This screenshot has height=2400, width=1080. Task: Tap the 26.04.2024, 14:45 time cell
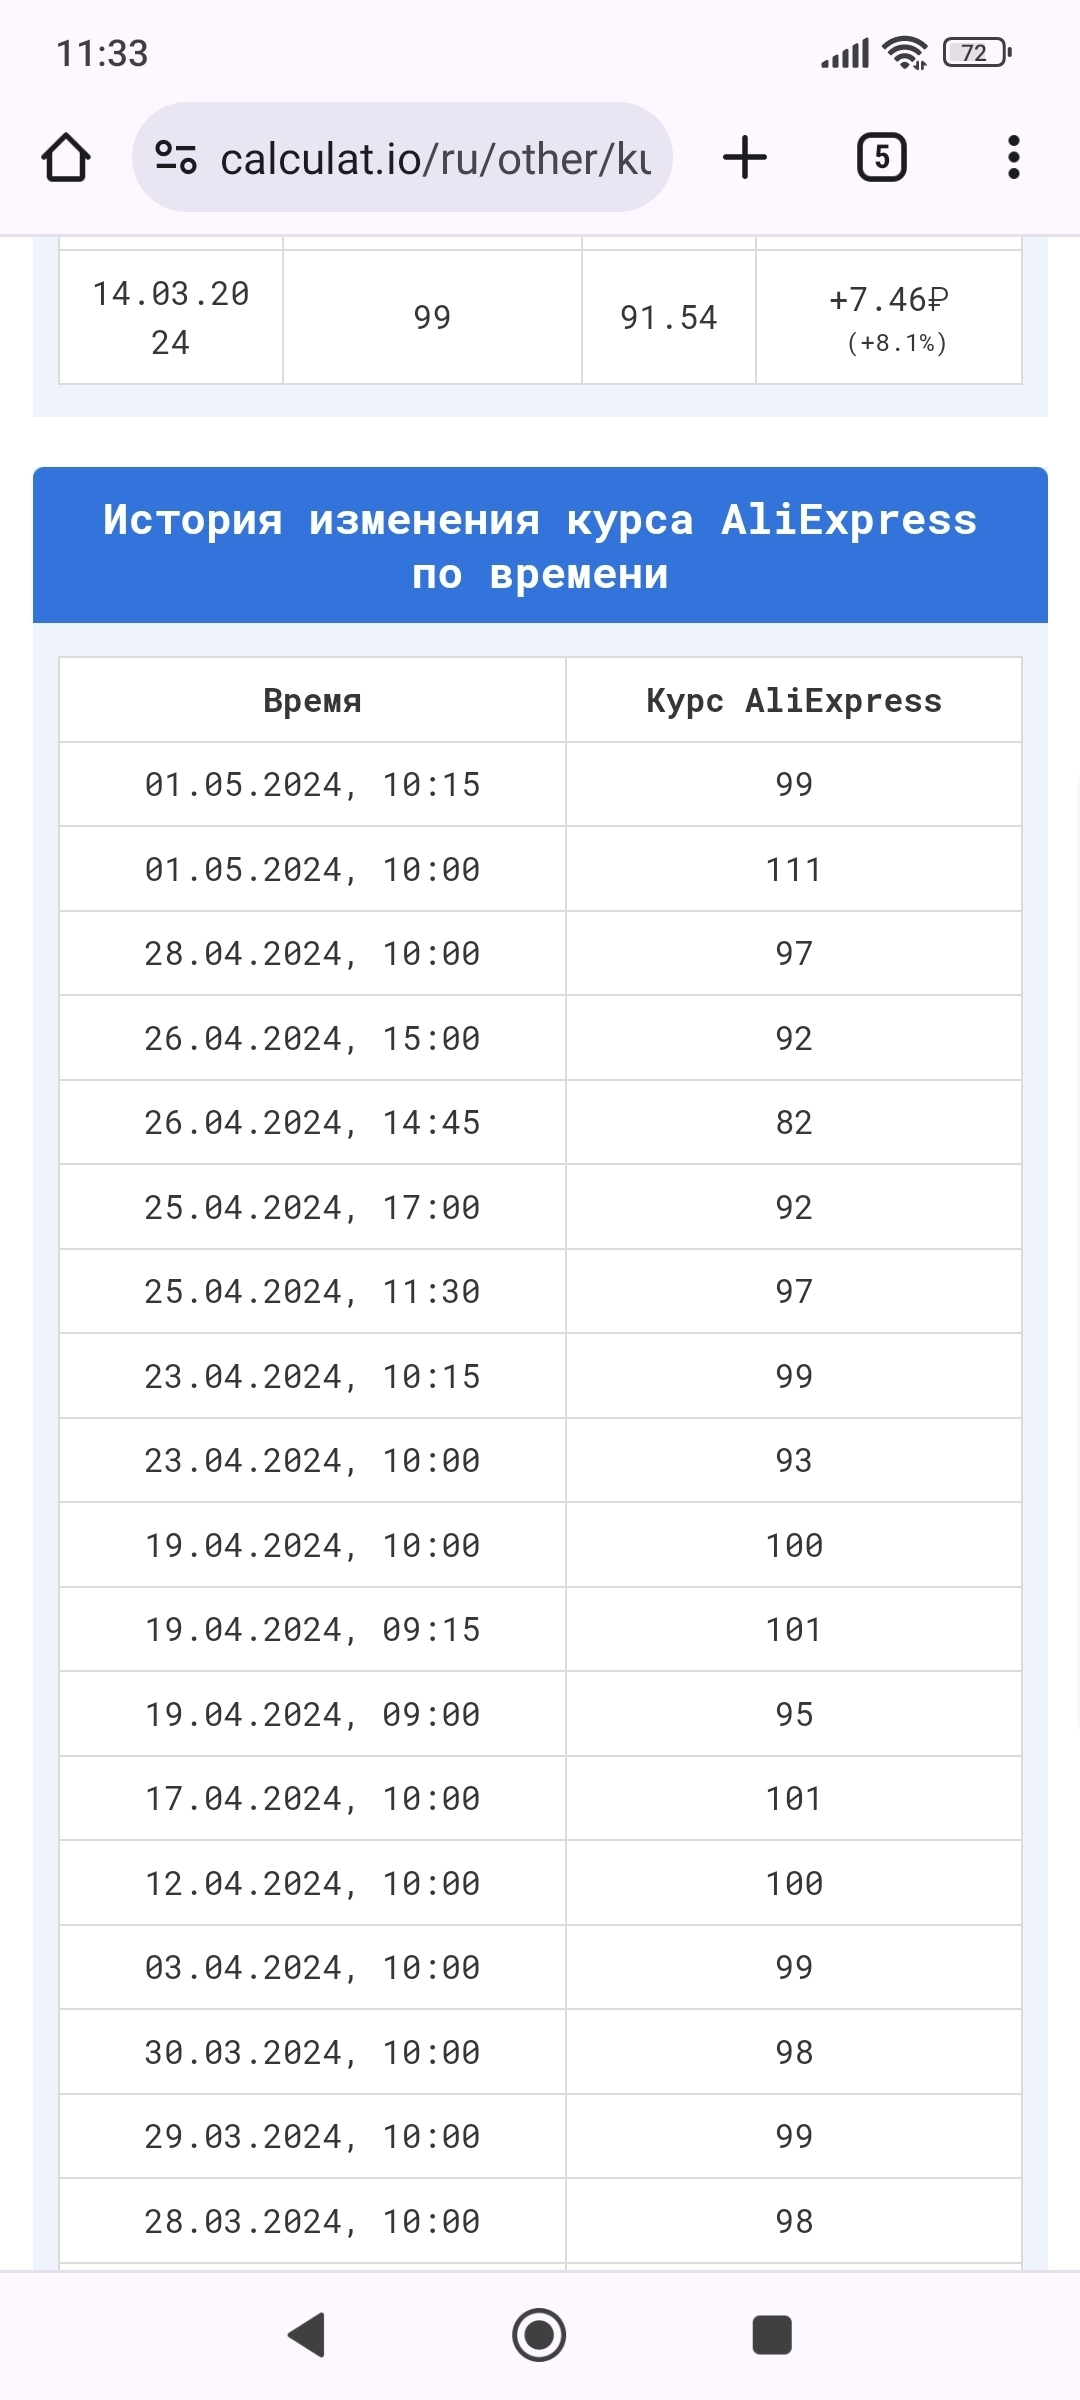tap(312, 1123)
